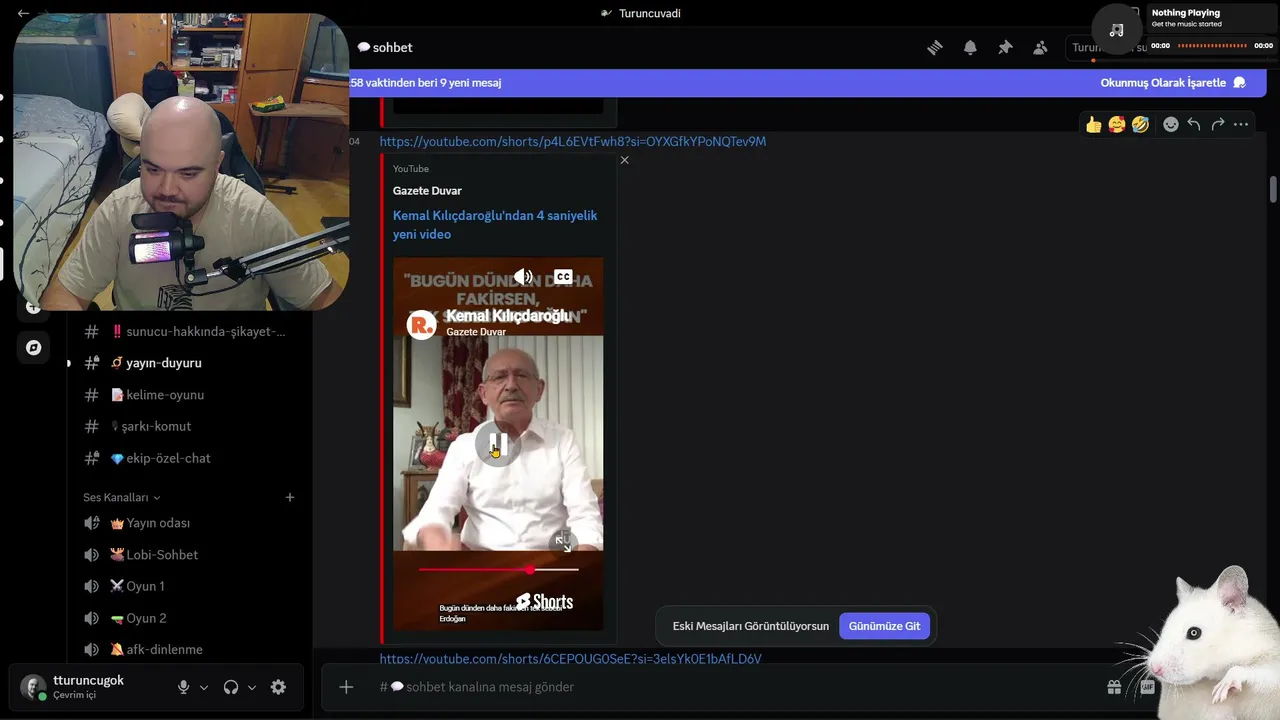Screen dimensions: 1280x720
Task: Close the Gazete Duvar video embed
Action: [x=625, y=160]
